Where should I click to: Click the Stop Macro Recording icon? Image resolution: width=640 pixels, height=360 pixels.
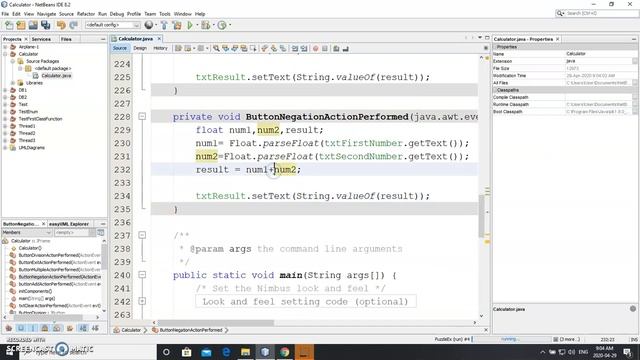pos(325,49)
